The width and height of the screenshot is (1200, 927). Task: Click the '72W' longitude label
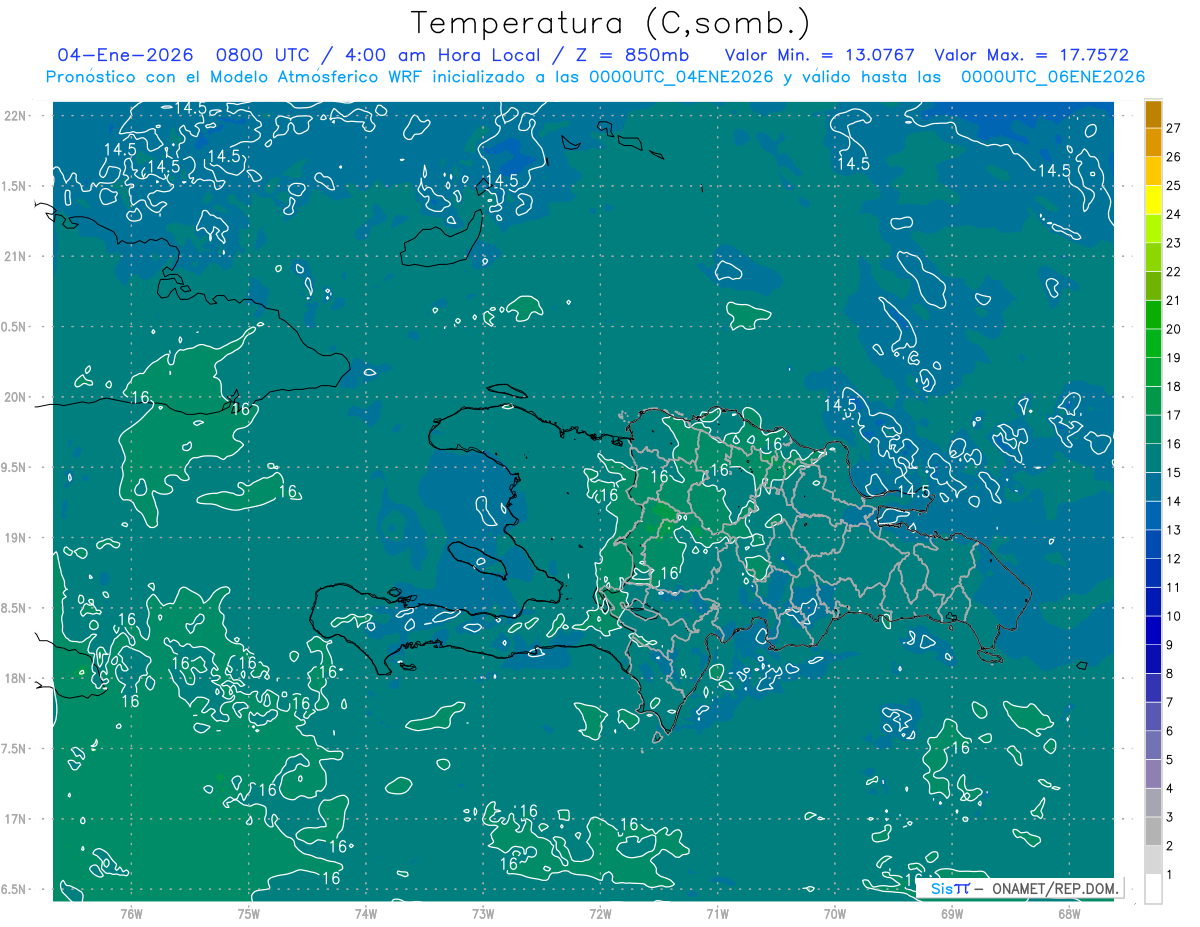coord(600,913)
